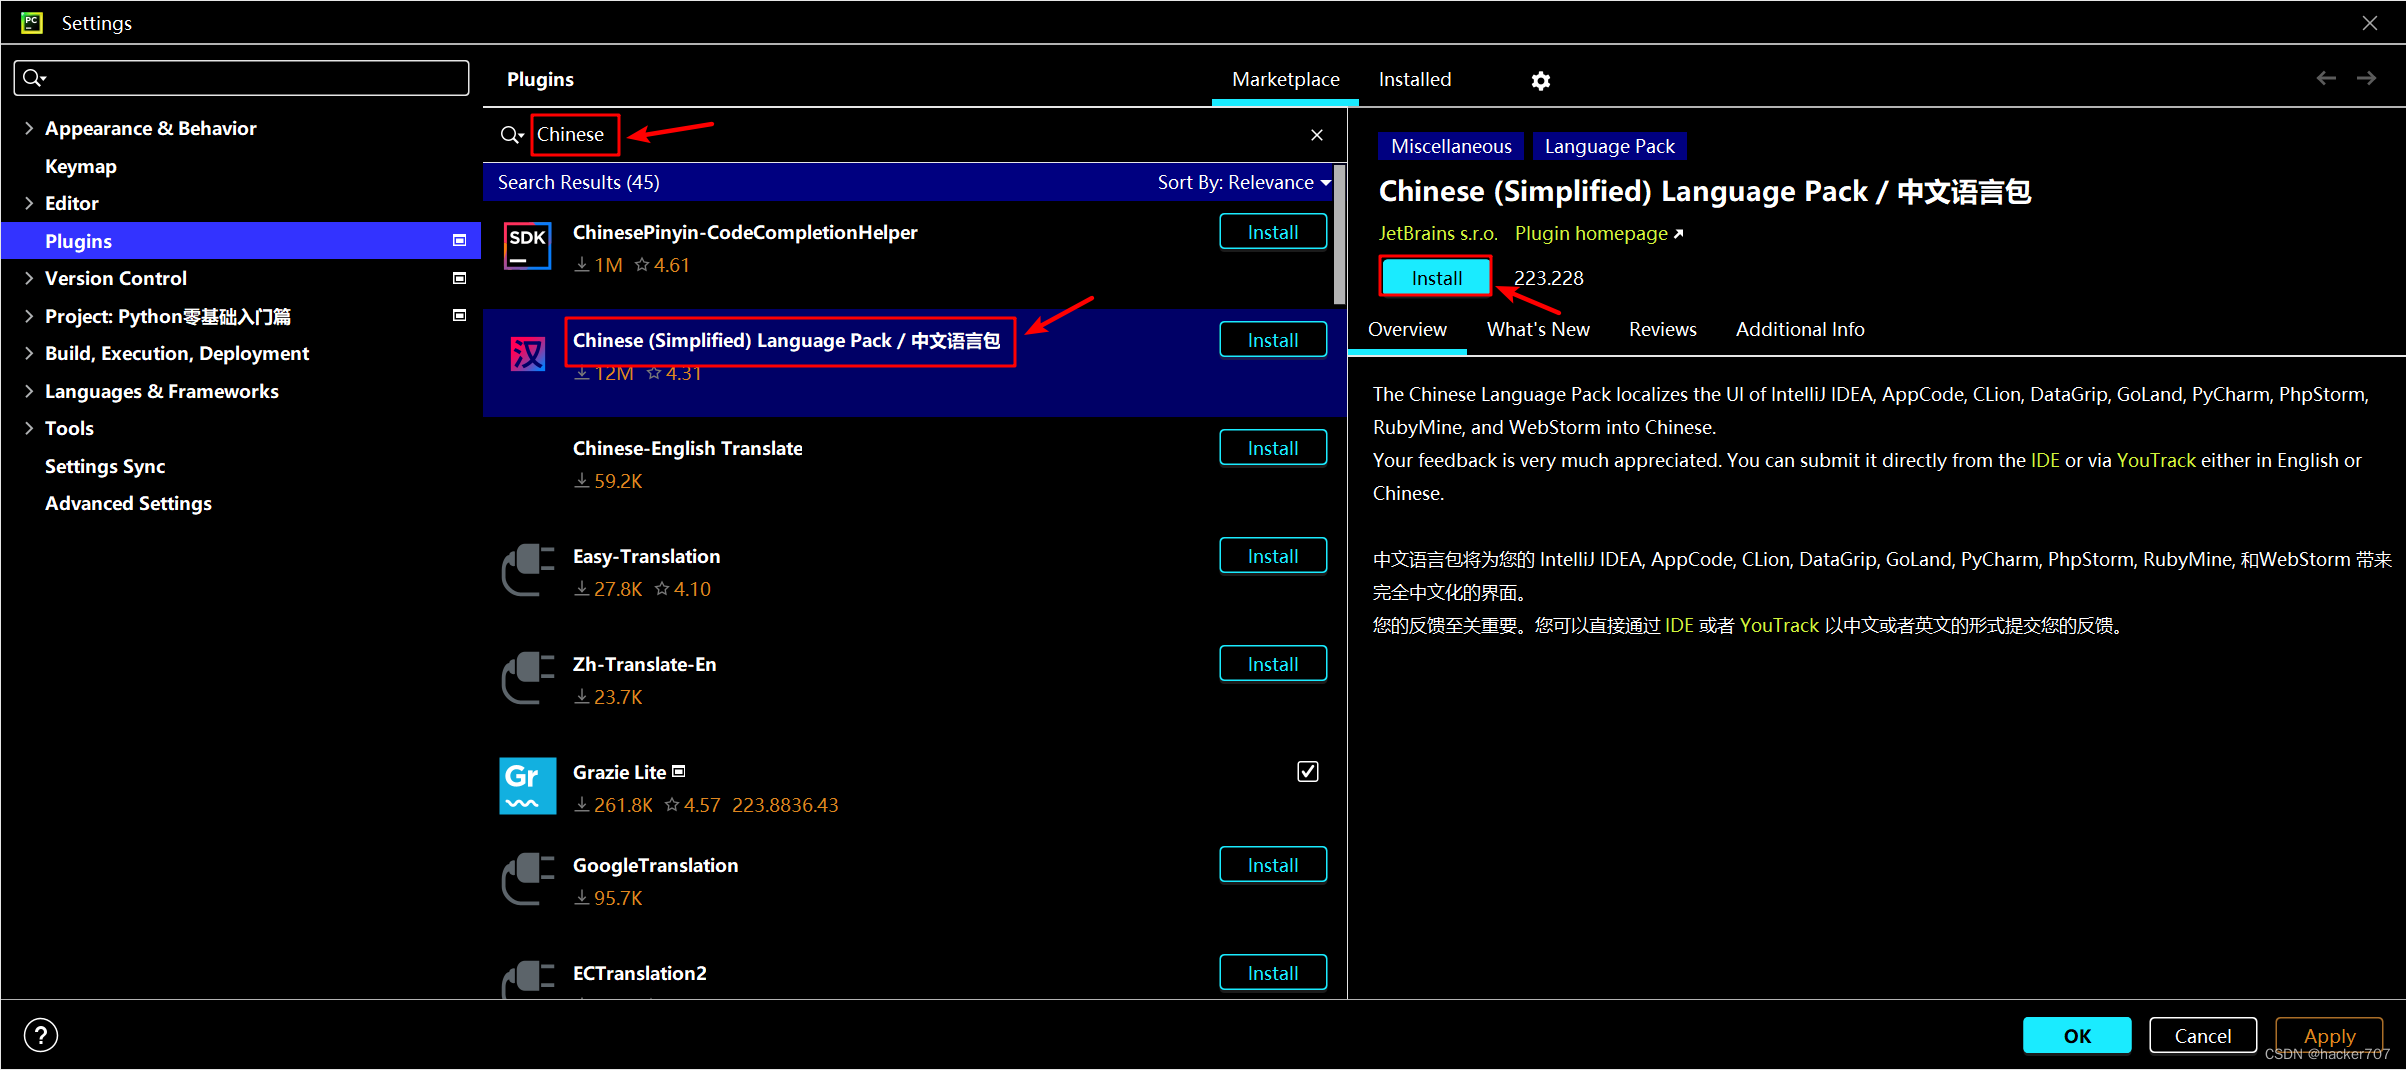
Task: Click the Cancel button
Action: 2202,1036
